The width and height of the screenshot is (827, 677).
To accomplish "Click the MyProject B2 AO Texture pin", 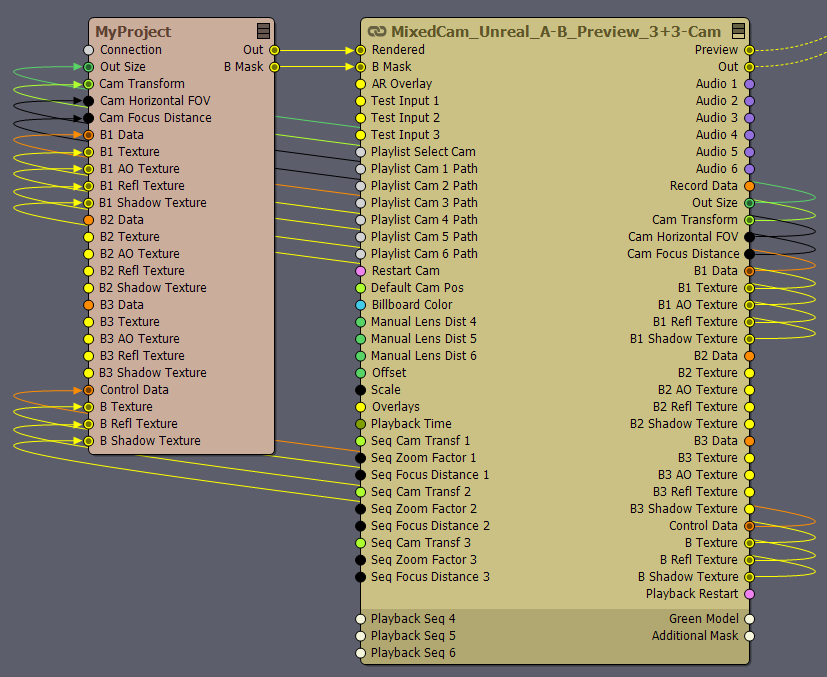I will [x=89, y=254].
